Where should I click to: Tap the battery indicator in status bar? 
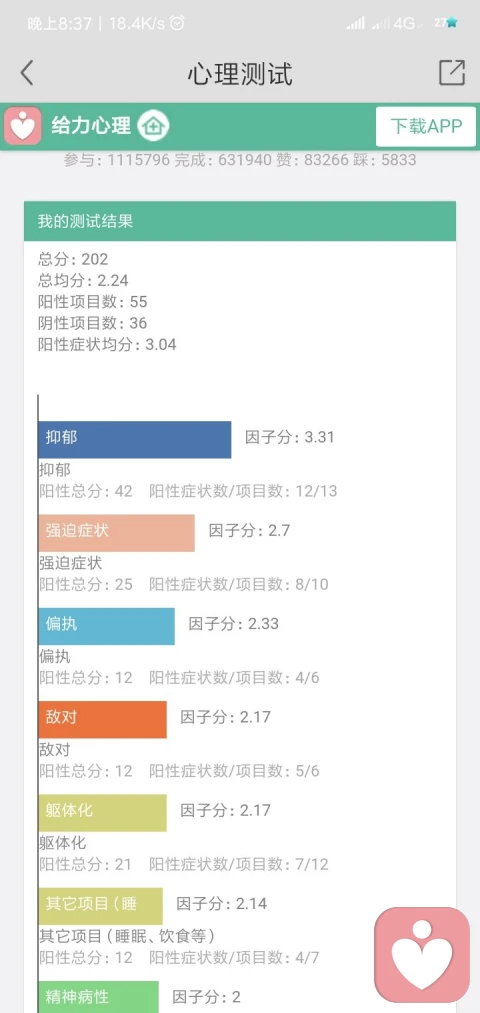point(446,23)
